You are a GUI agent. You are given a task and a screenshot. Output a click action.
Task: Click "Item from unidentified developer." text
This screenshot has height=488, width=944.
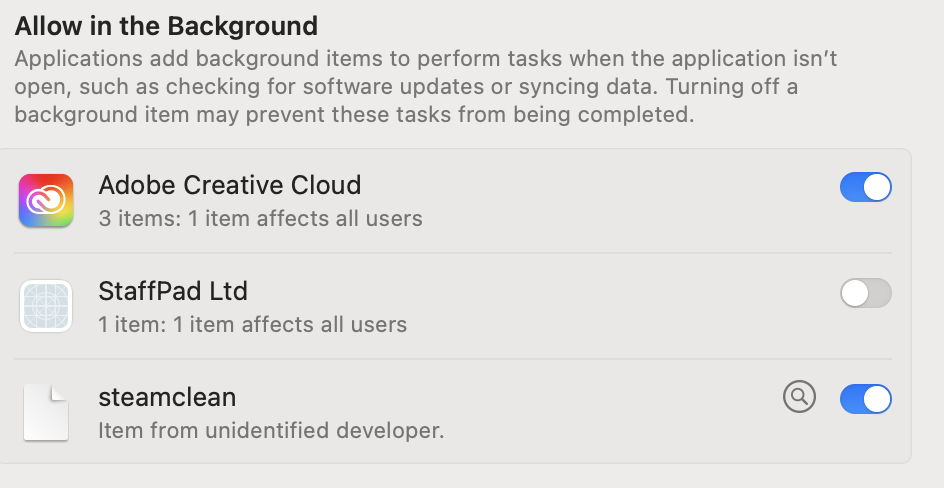click(270, 431)
